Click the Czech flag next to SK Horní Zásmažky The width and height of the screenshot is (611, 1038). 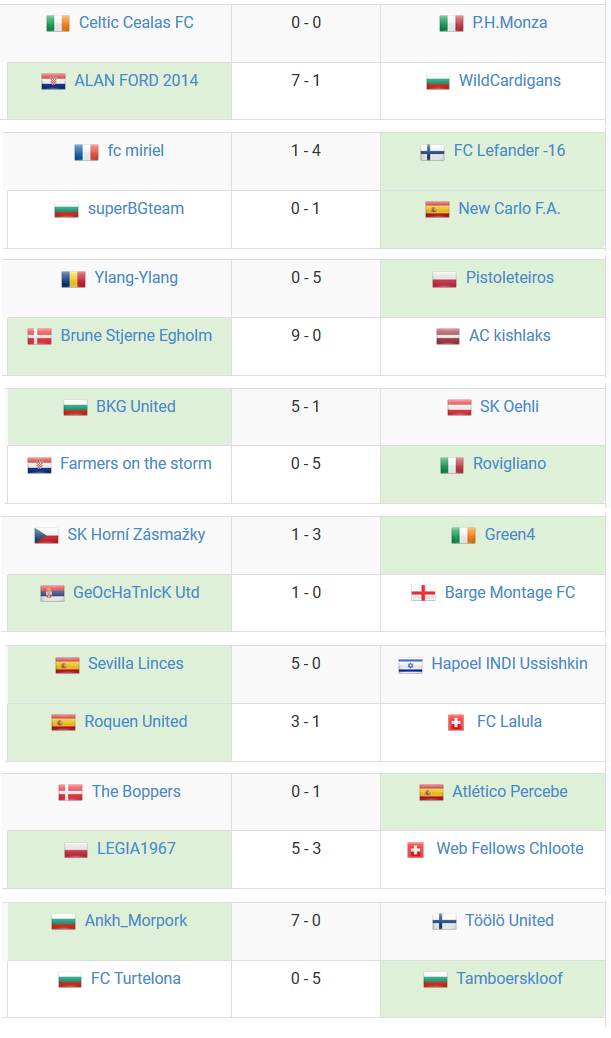[x=46, y=536]
